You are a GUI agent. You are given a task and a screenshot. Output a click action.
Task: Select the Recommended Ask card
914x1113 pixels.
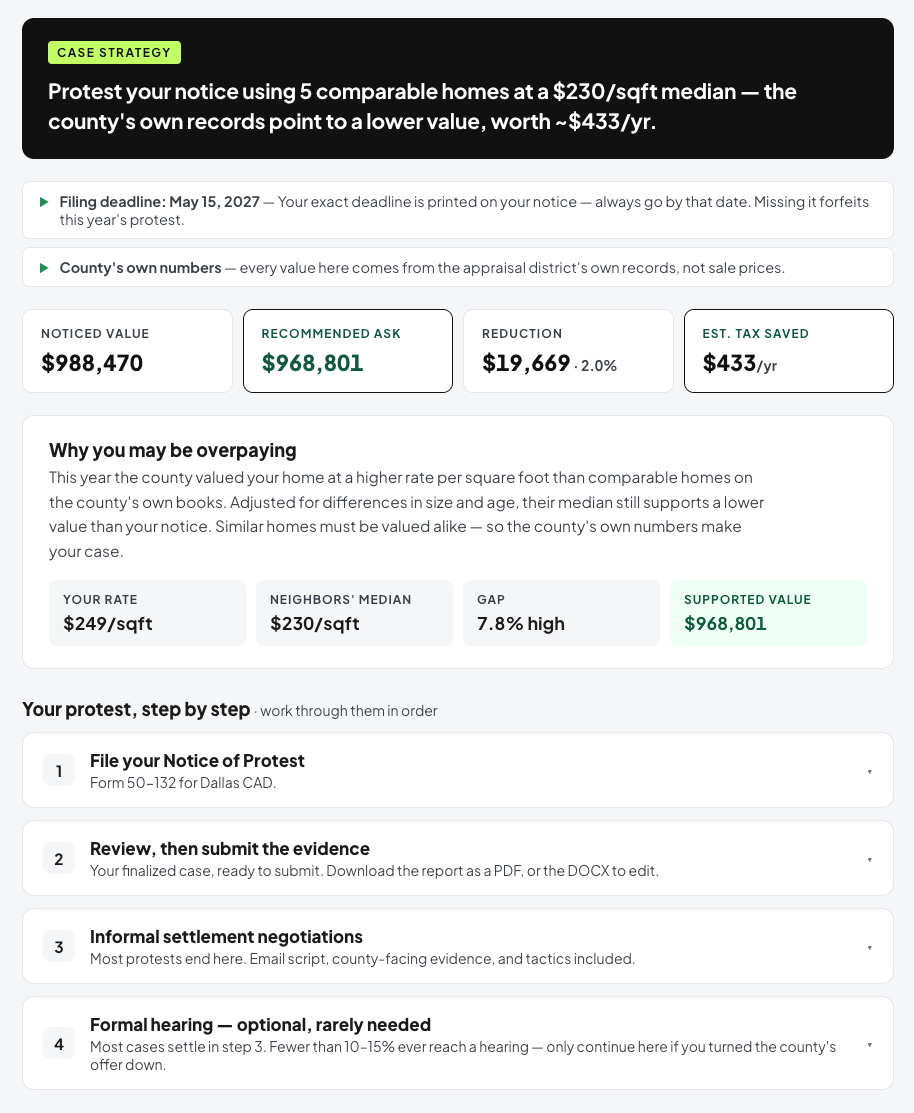click(x=348, y=351)
